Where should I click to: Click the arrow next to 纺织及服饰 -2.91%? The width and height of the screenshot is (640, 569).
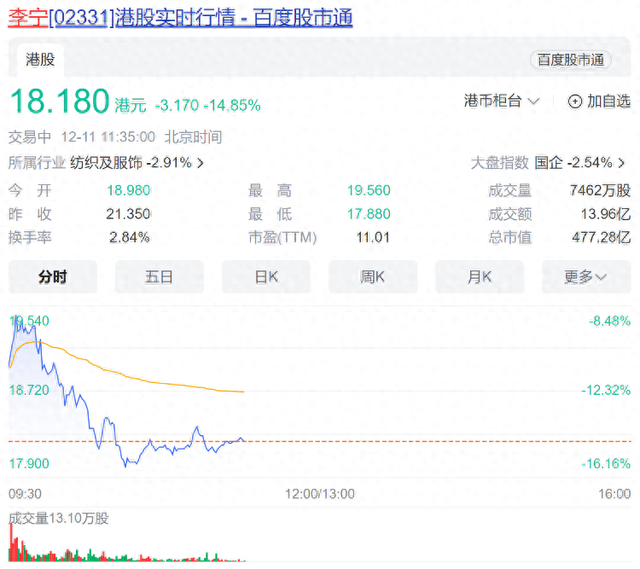[200, 163]
